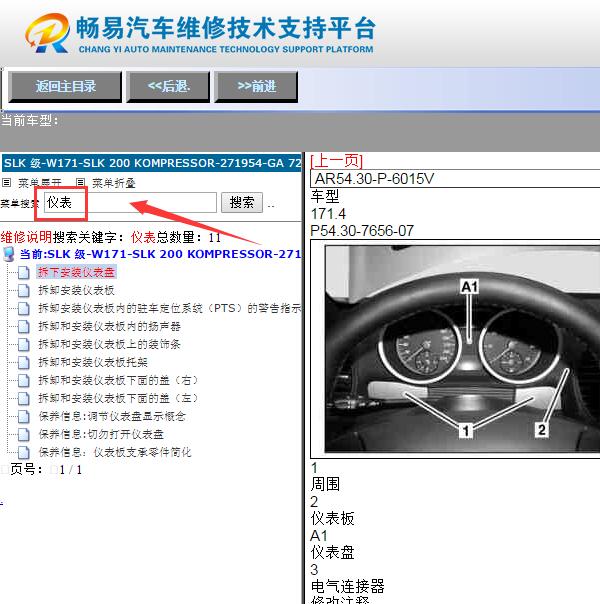Select the SLK 200 KOMPRESSOR title bar
The image size is (600, 604).
[152, 163]
